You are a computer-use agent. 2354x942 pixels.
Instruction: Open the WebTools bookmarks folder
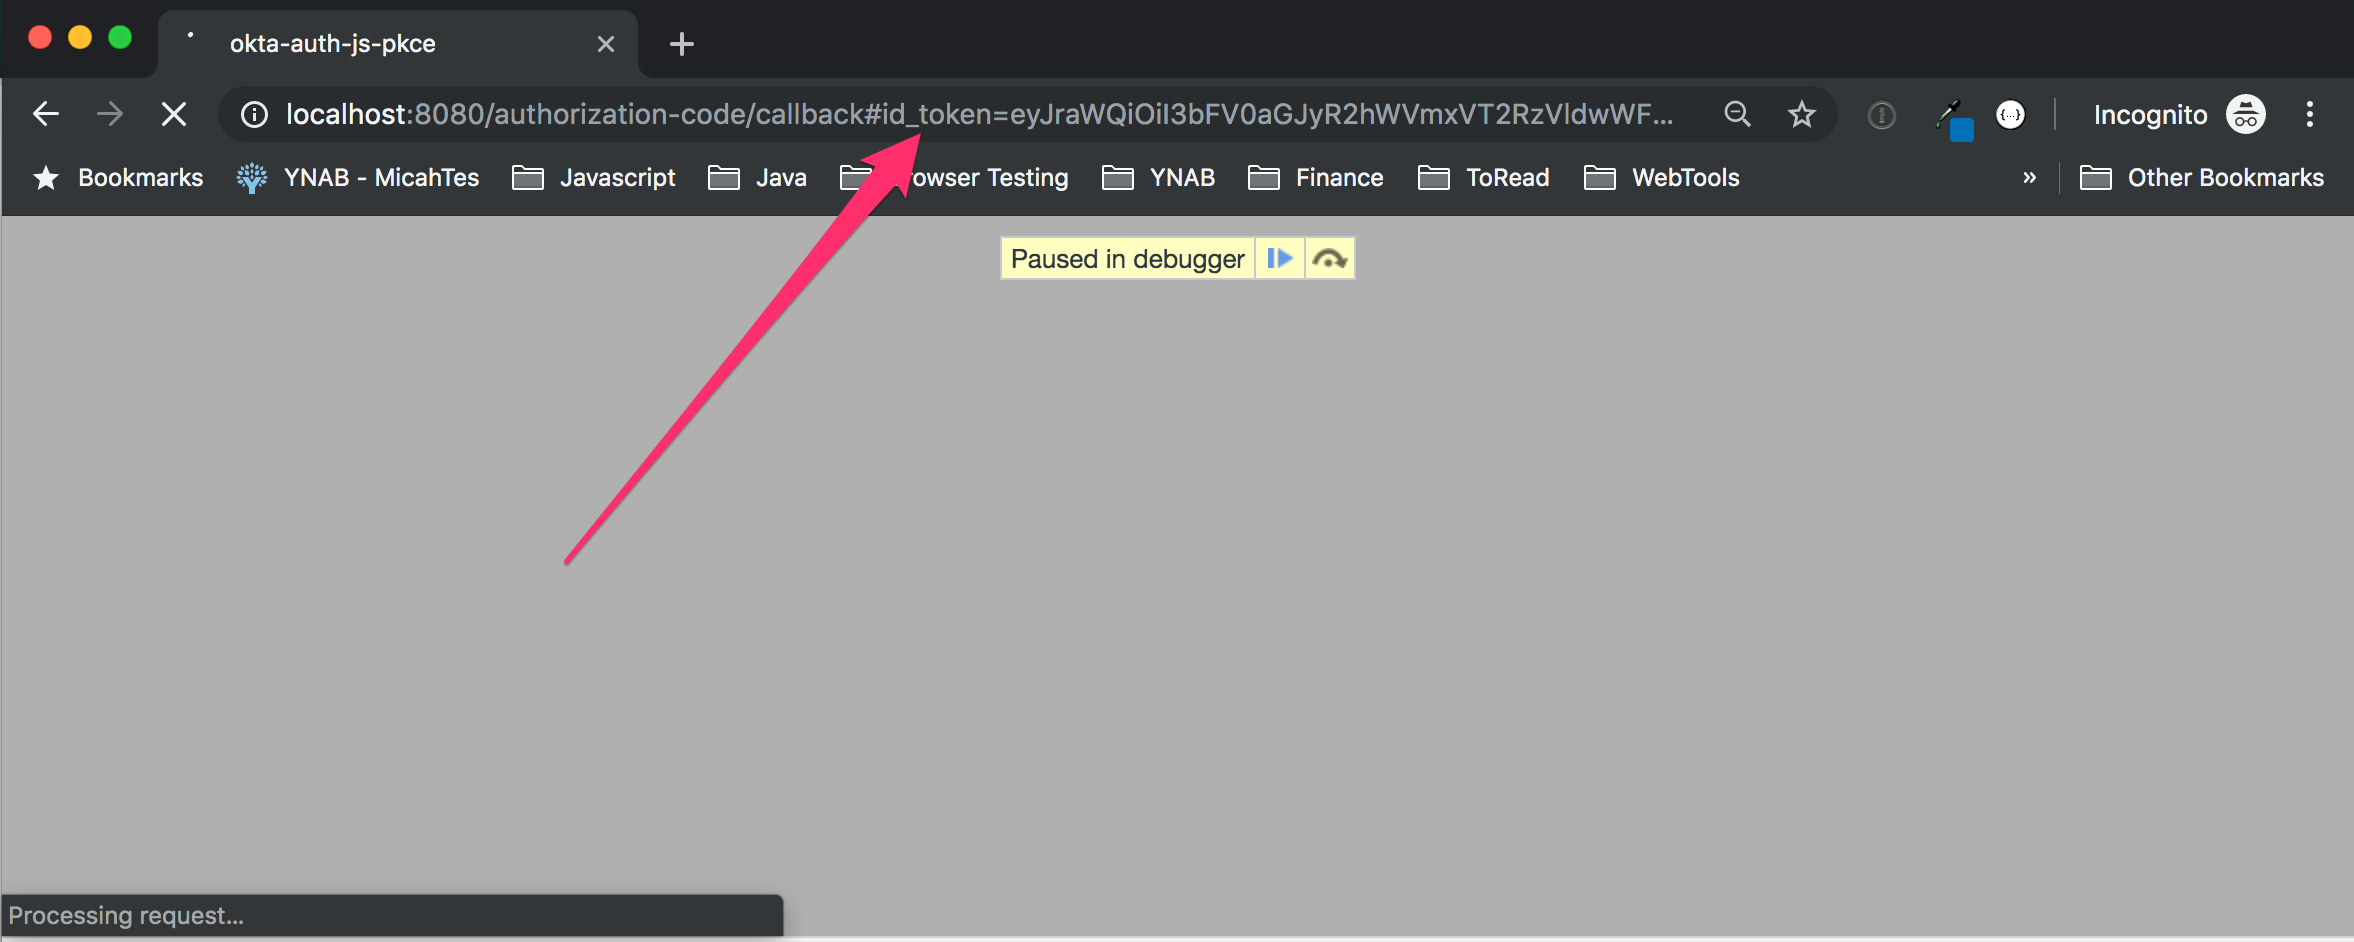pyautogui.click(x=1662, y=178)
